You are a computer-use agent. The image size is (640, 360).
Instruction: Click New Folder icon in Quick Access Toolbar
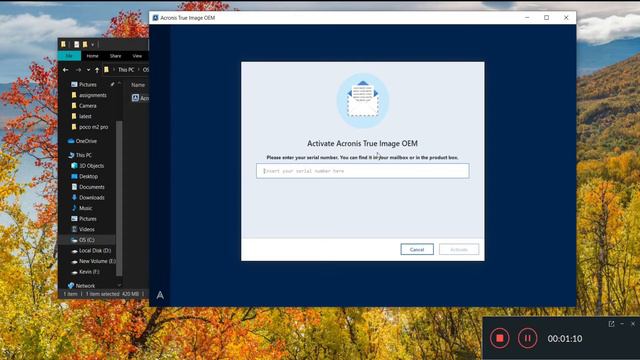84,44
